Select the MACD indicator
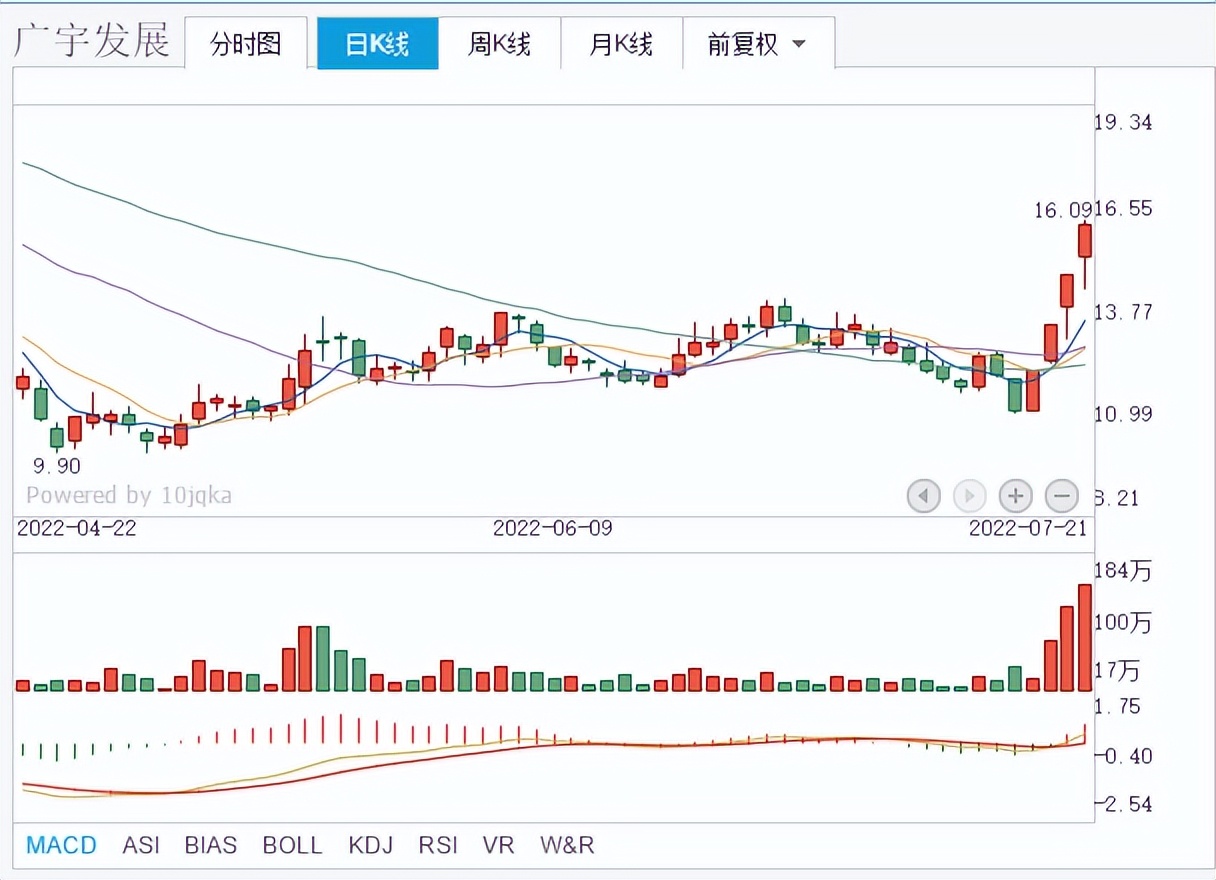1216x880 pixels. [61, 845]
